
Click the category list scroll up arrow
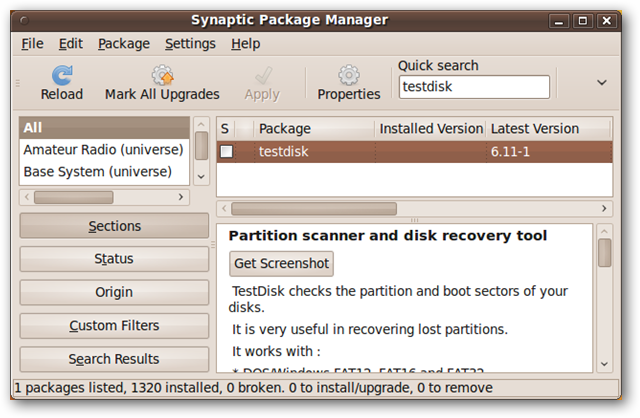[x=202, y=124]
